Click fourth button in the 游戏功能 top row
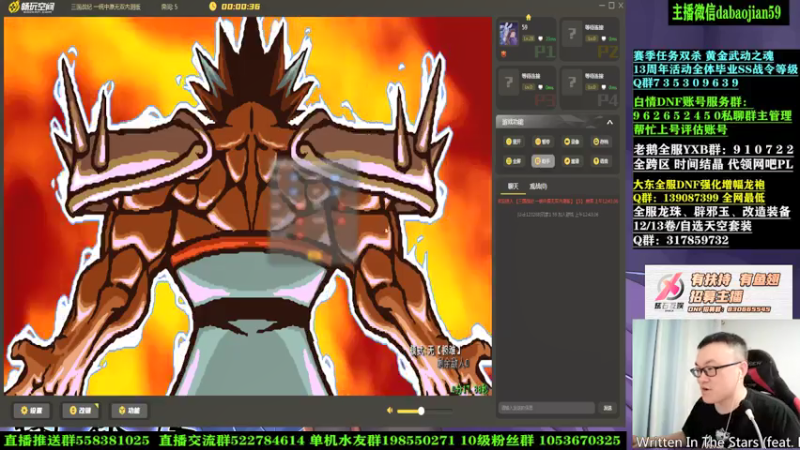This screenshot has width=800, height=450. (x=601, y=141)
